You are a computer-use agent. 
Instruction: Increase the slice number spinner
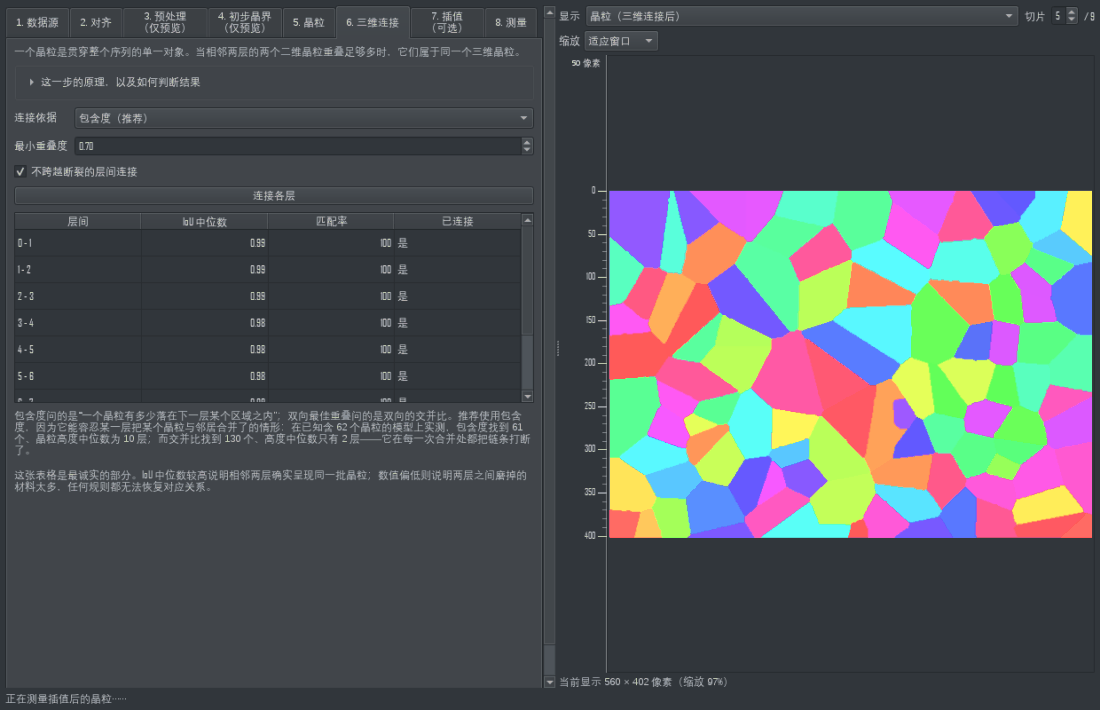(x=1071, y=12)
